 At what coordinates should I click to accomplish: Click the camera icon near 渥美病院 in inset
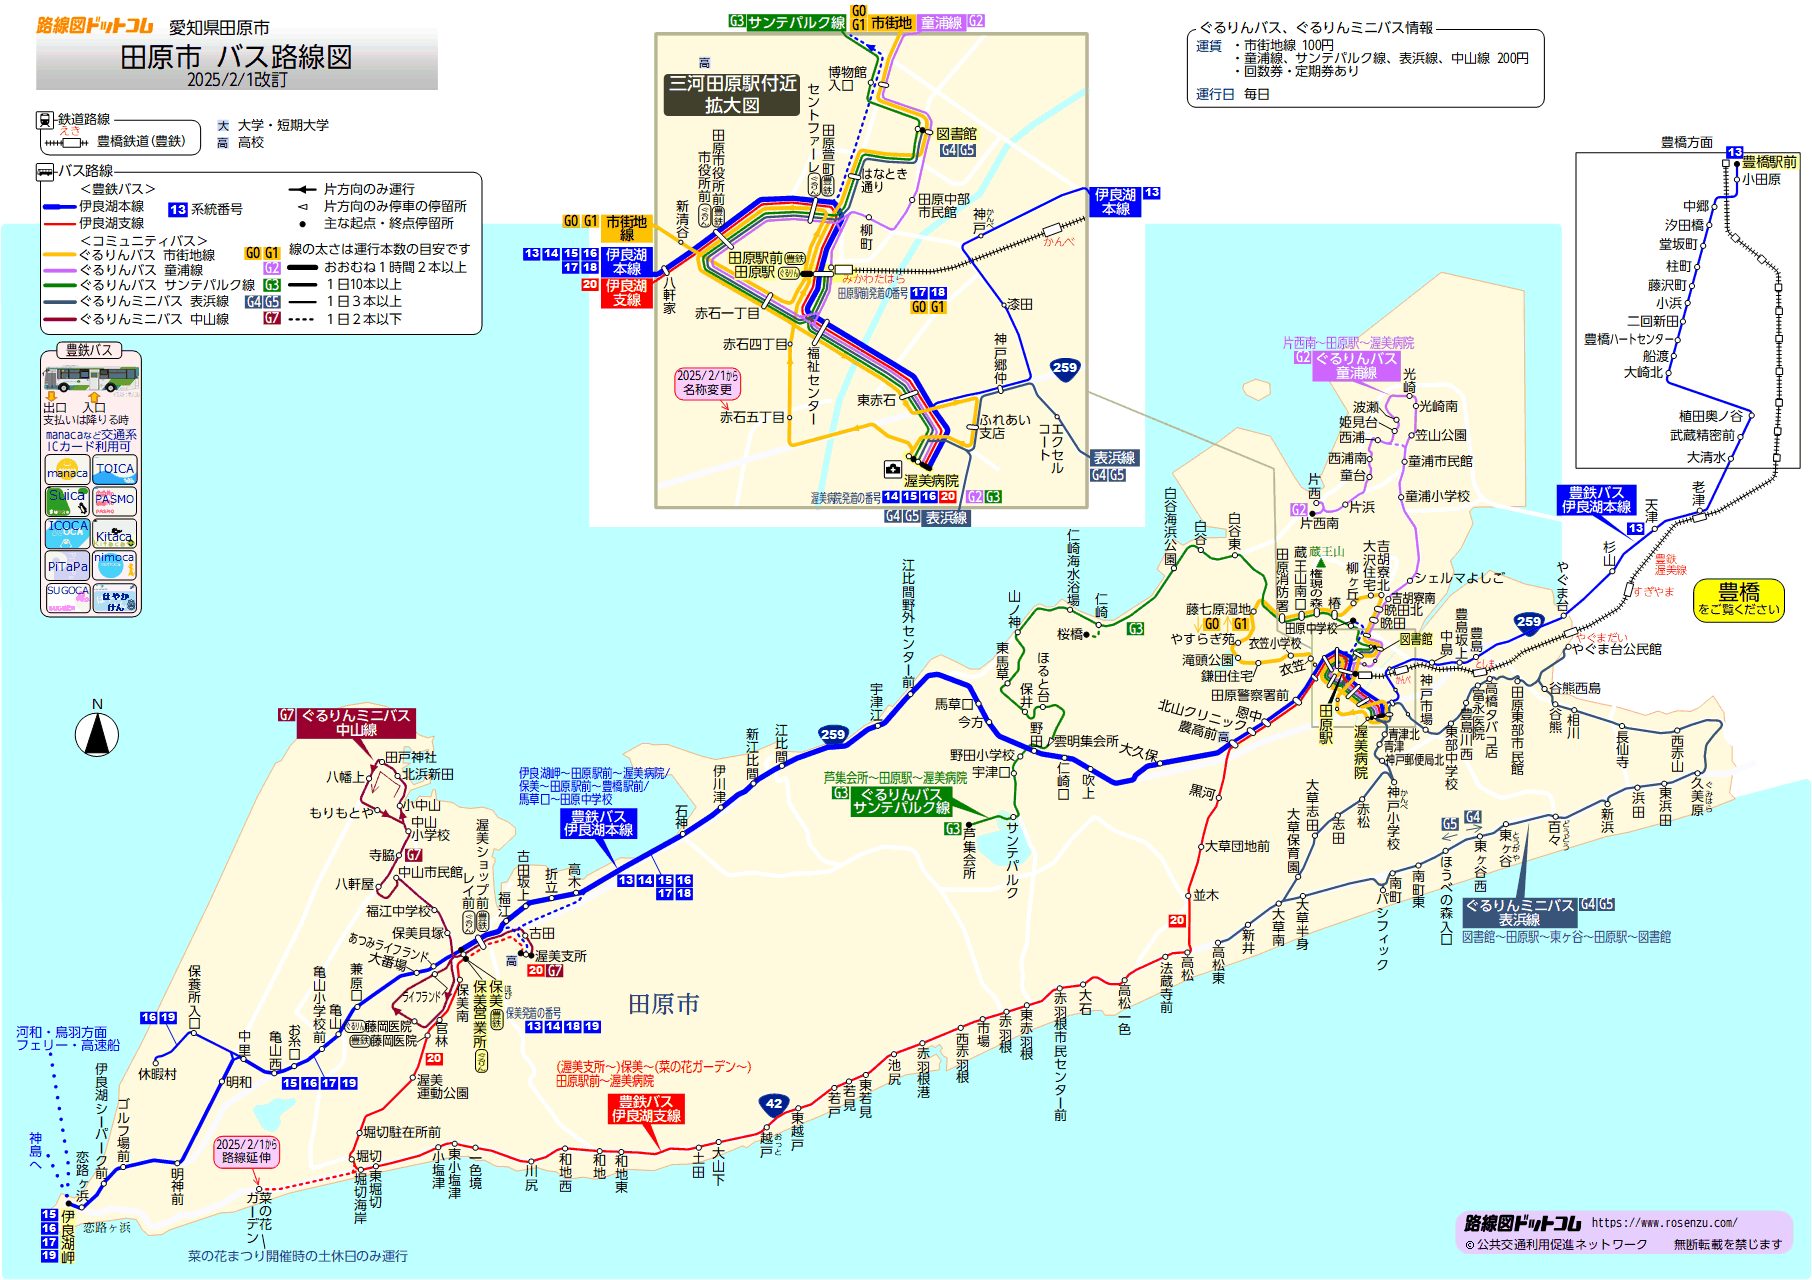[893, 469]
